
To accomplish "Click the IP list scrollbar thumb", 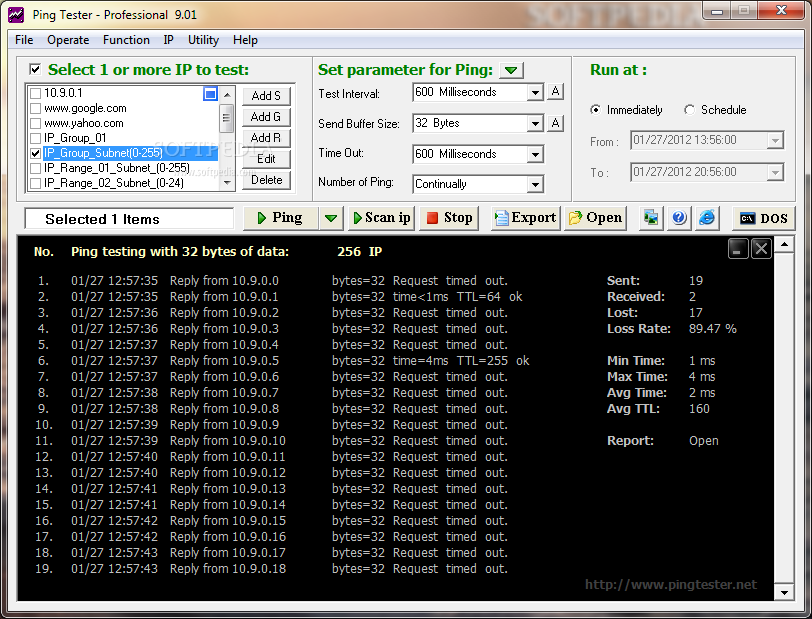I will (x=227, y=117).
